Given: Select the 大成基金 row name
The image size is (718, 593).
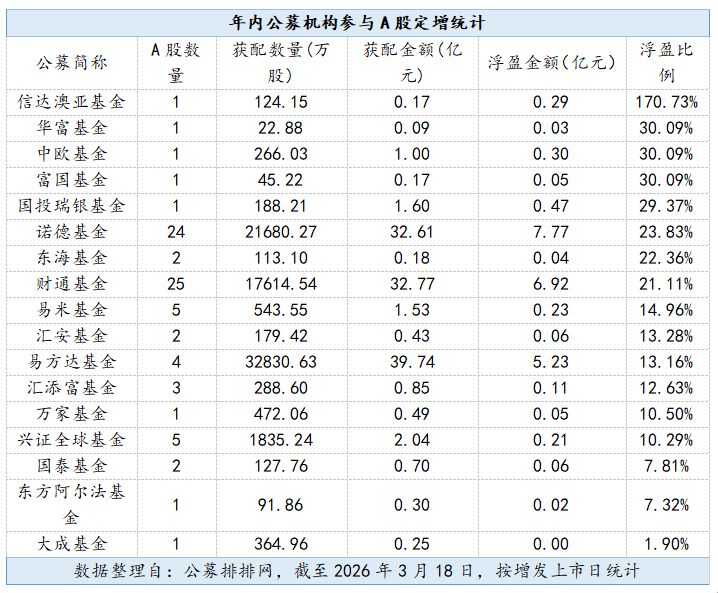Looking at the screenshot, I should pyautogui.click(x=71, y=545).
